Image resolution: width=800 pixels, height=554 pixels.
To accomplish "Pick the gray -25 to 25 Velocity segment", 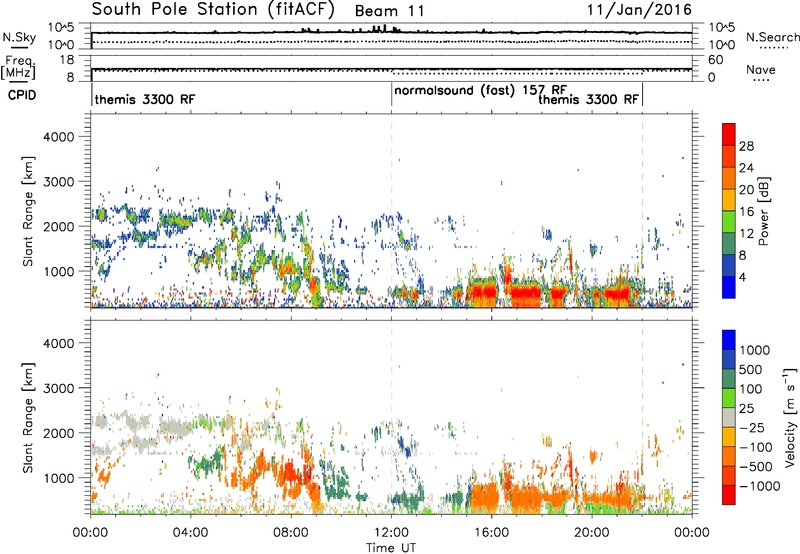I will [x=729, y=417].
